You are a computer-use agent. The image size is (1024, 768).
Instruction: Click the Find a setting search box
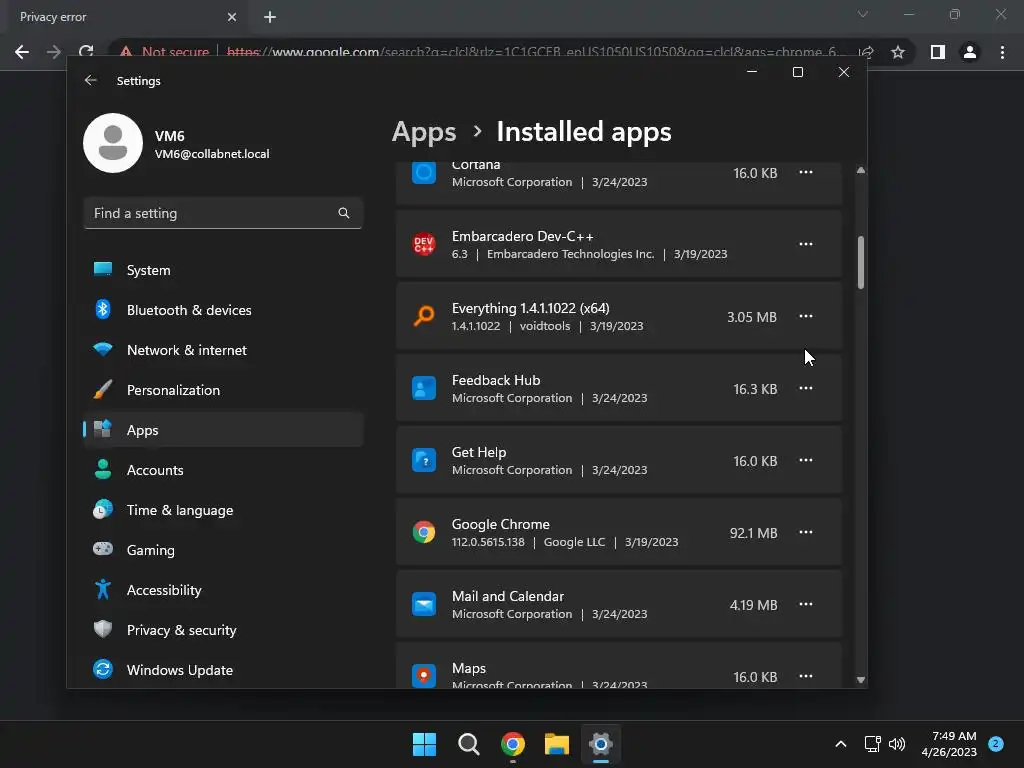point(223,213)
